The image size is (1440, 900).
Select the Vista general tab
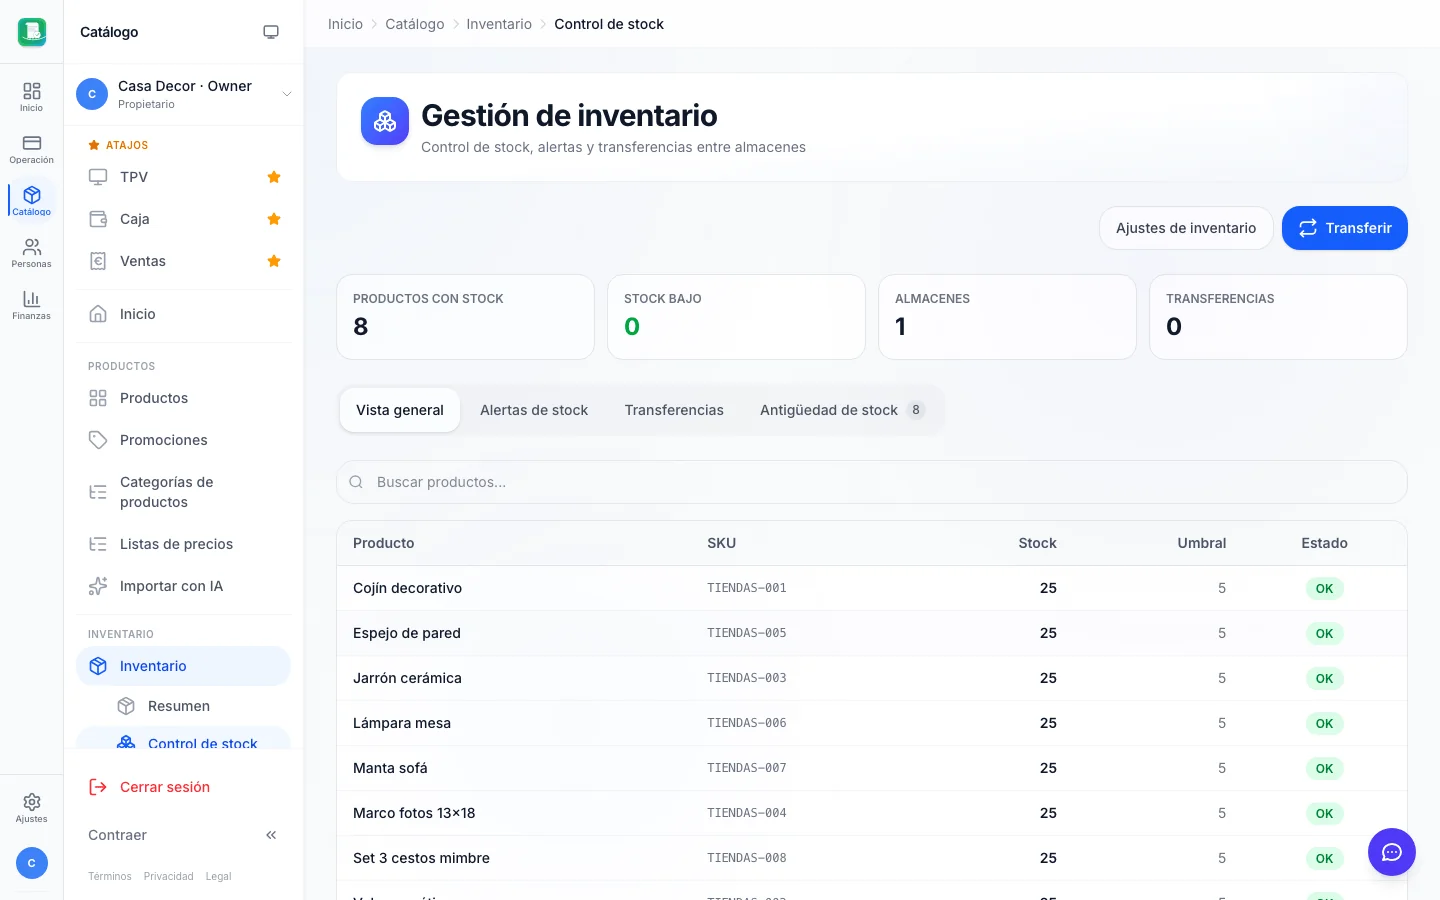click(x=400, y=410)
